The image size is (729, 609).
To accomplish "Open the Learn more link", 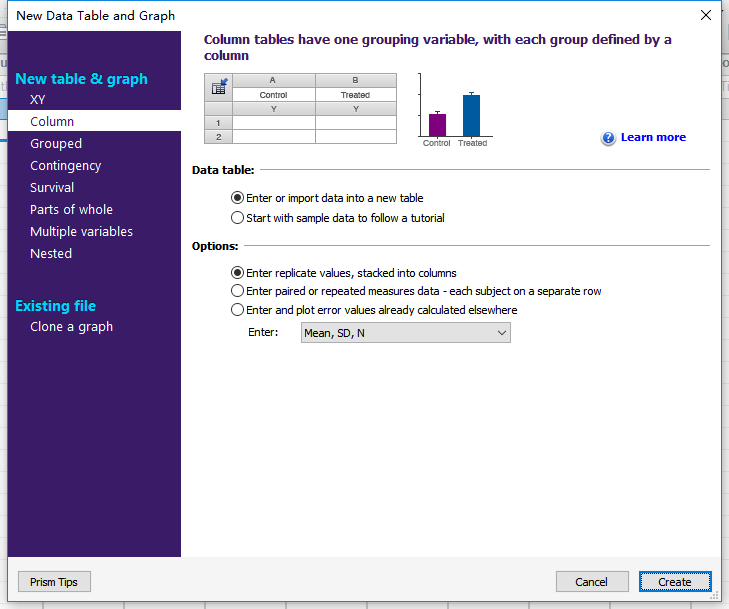I will click(x=653, y=137).
